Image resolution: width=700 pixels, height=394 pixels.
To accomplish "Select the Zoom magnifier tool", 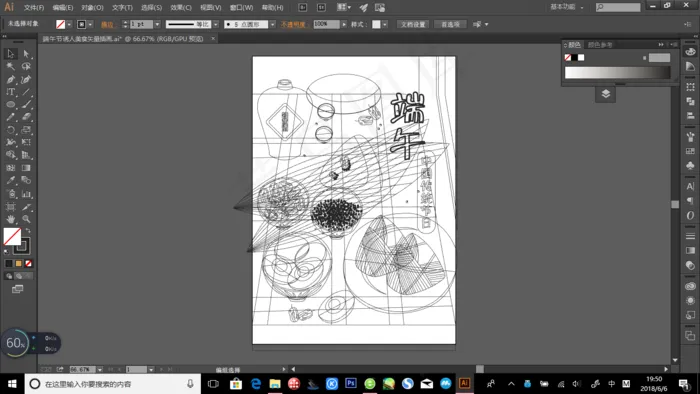I will click(x=26, y=219).
